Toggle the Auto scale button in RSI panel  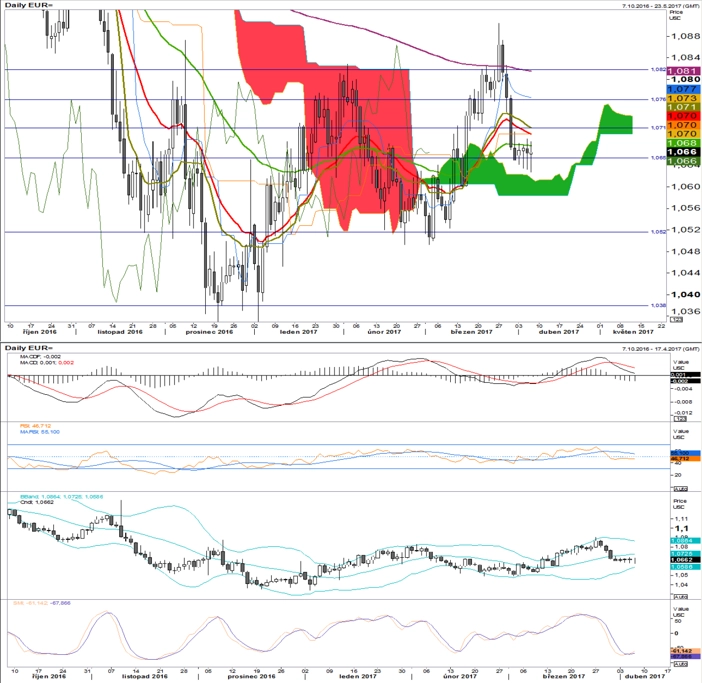pos(680,488)
